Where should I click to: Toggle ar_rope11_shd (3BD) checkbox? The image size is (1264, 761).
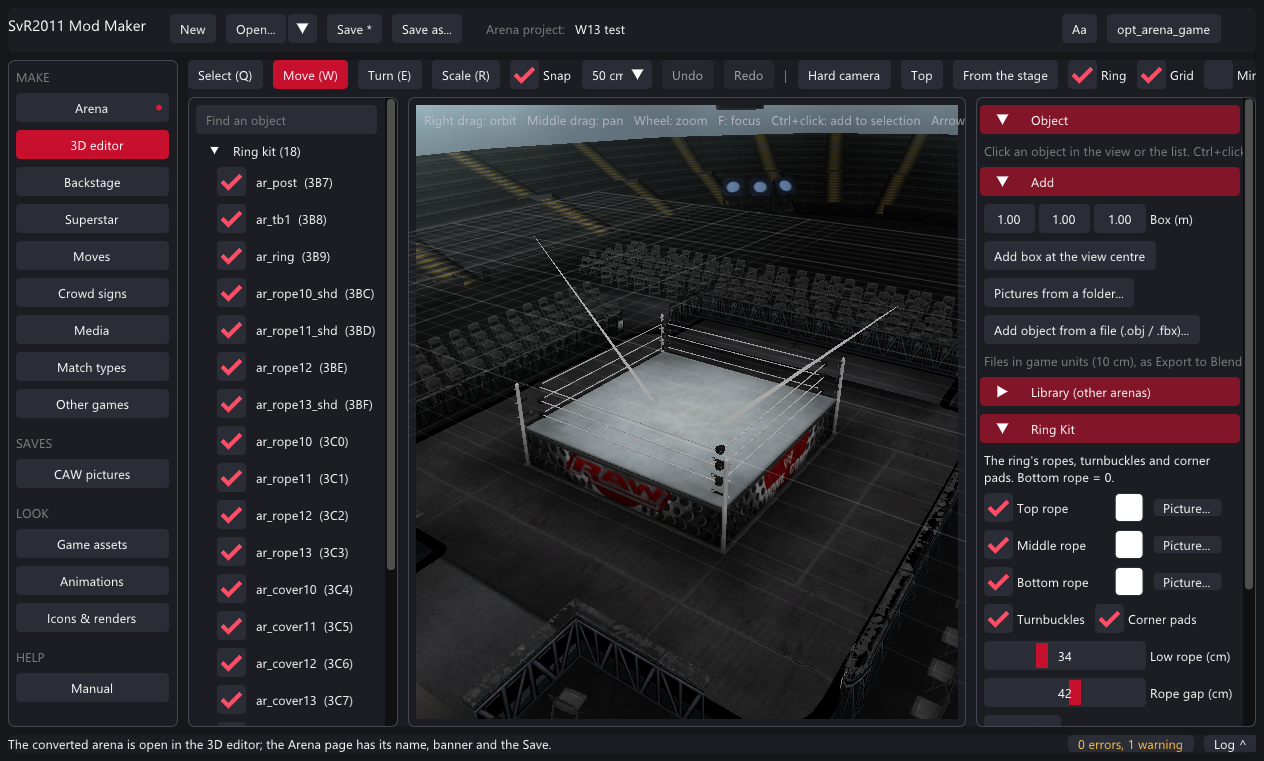point(231,331)
